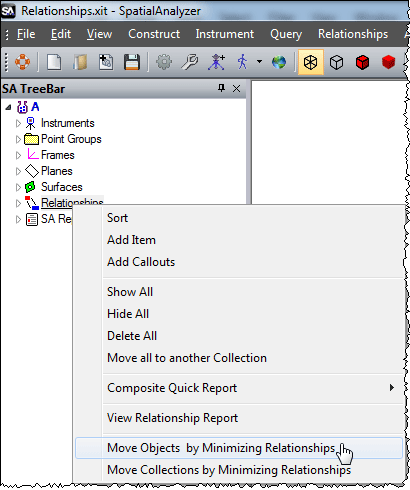
Task: Open the help lifesaver icon in toolbar
Action: tap(22, 62)
